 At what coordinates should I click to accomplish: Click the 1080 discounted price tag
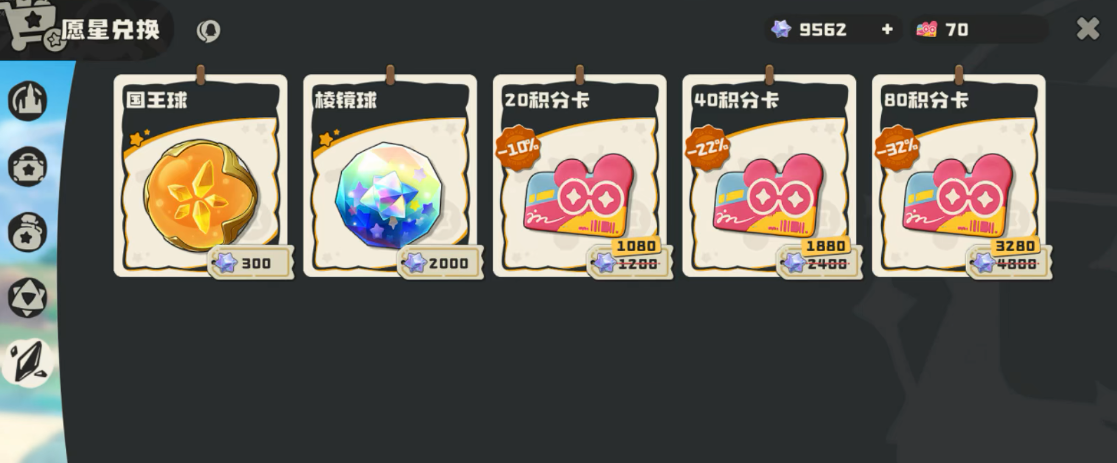pos(635,246)
